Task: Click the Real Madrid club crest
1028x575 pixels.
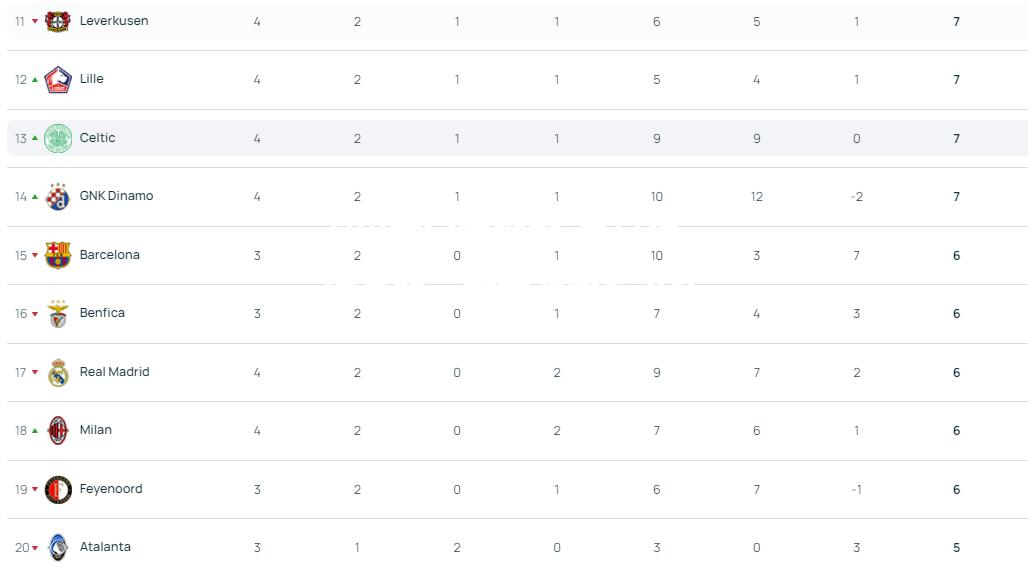Action: point(58,372)
